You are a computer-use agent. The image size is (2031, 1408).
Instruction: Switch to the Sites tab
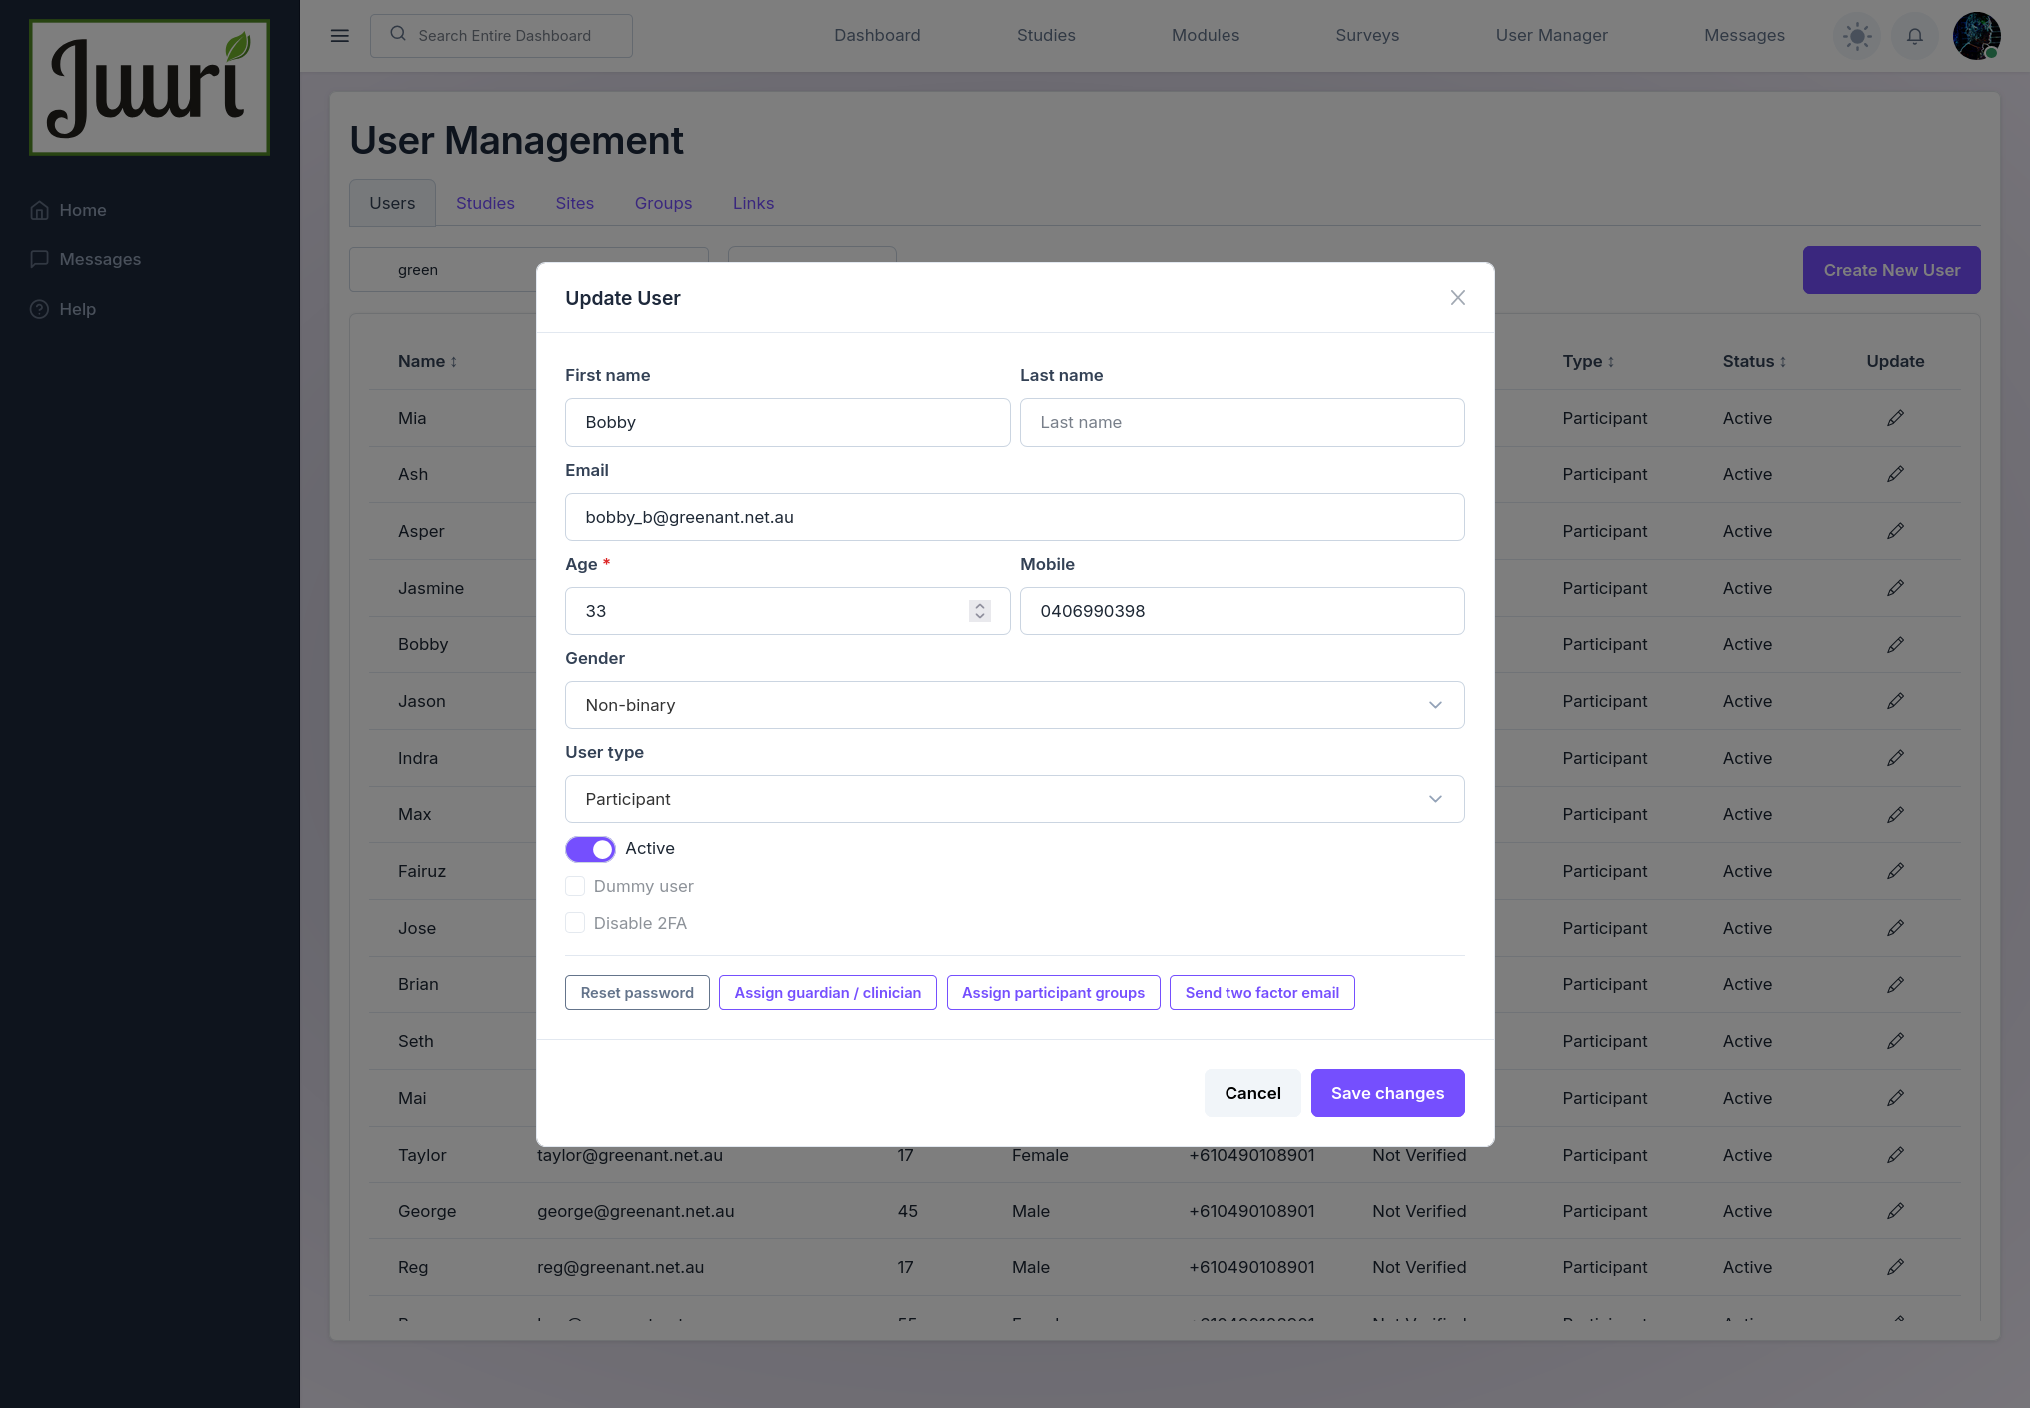[x=575, y=203]
